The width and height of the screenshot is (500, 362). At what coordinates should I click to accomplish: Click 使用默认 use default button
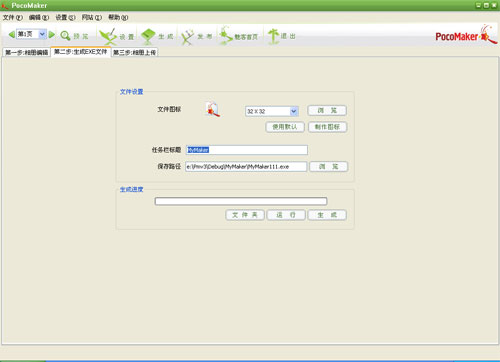[x=285, y=127]
